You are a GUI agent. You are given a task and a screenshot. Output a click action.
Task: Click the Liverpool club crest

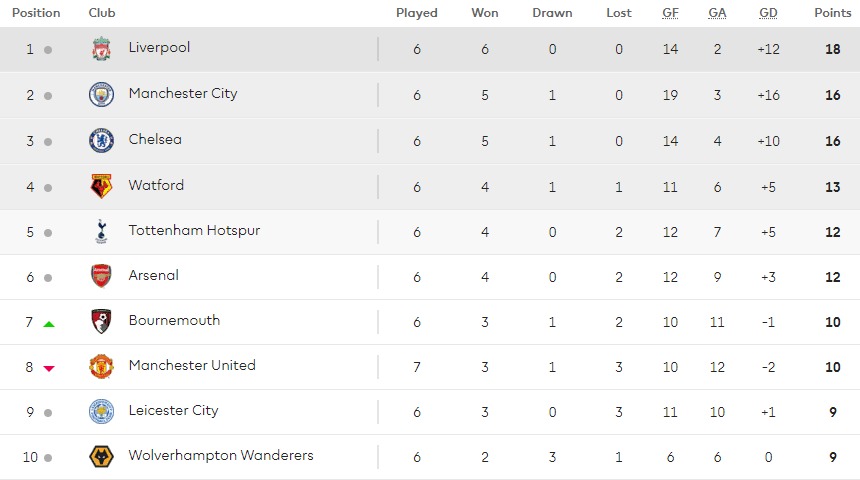pos(101,49)
